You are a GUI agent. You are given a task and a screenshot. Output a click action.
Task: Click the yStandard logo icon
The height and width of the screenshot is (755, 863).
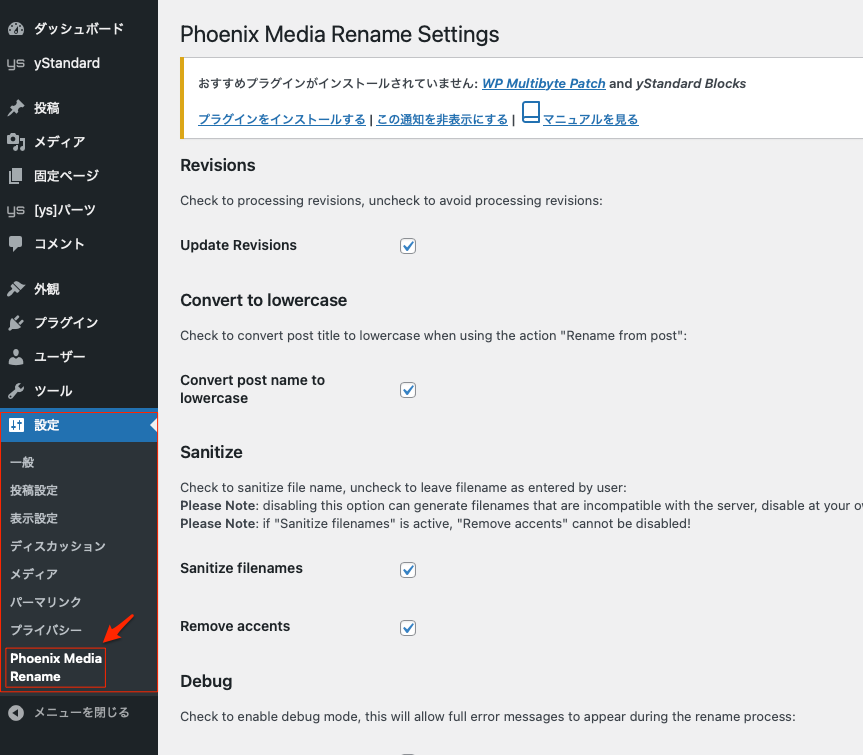16,63
